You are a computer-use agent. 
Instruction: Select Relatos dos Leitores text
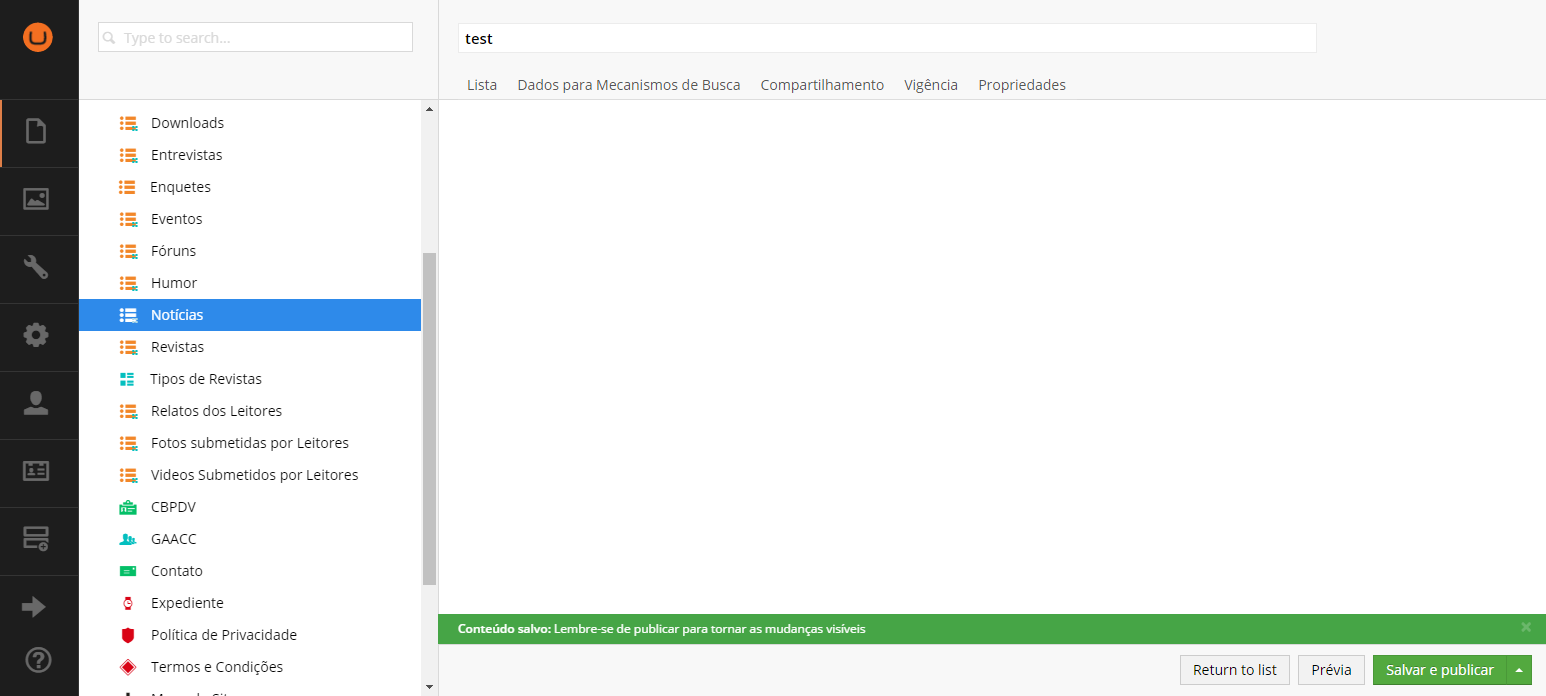tap(217, 411)
